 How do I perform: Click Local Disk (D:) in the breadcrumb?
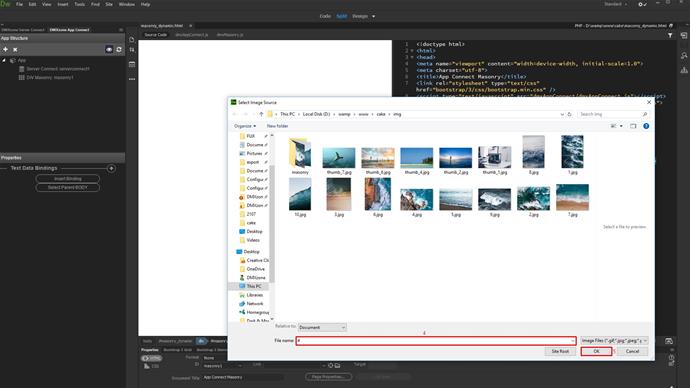pos(316,114)
